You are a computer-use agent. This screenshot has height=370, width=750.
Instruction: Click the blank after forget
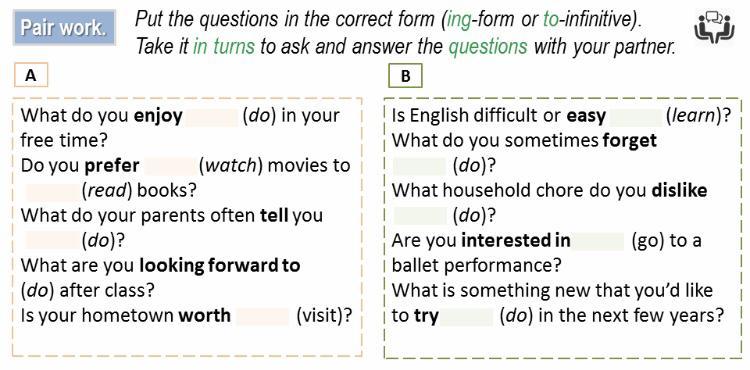[419, 166]
